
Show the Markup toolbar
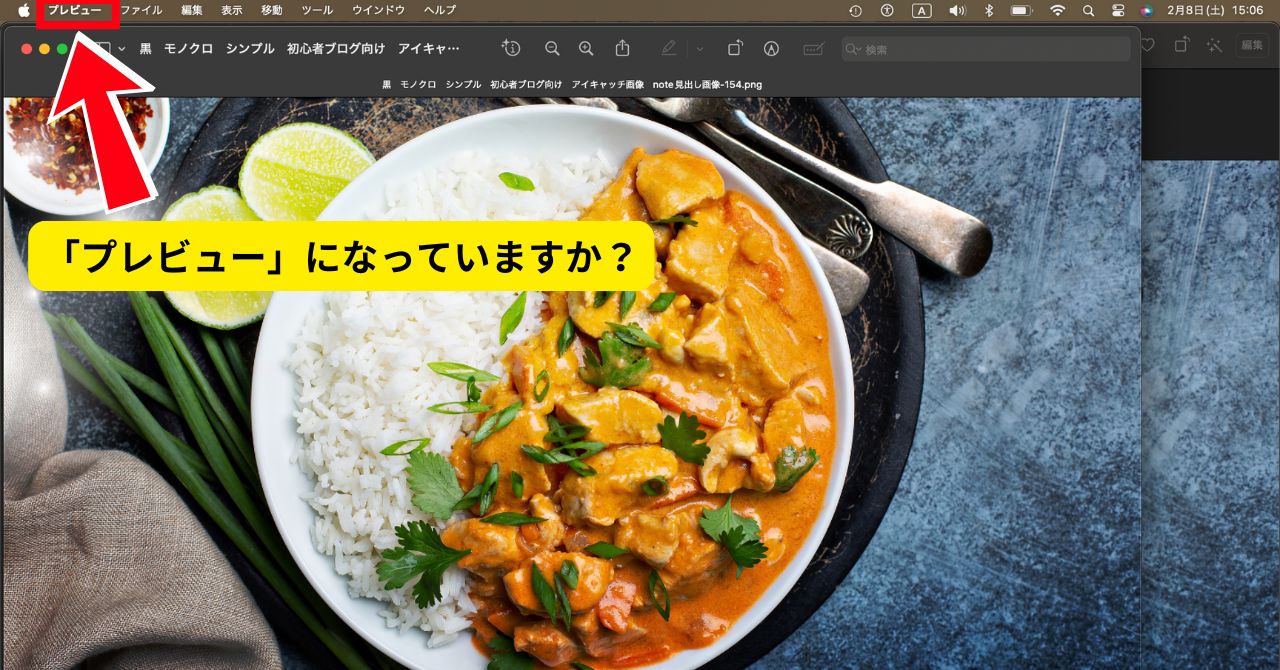[x=771, y=48]
